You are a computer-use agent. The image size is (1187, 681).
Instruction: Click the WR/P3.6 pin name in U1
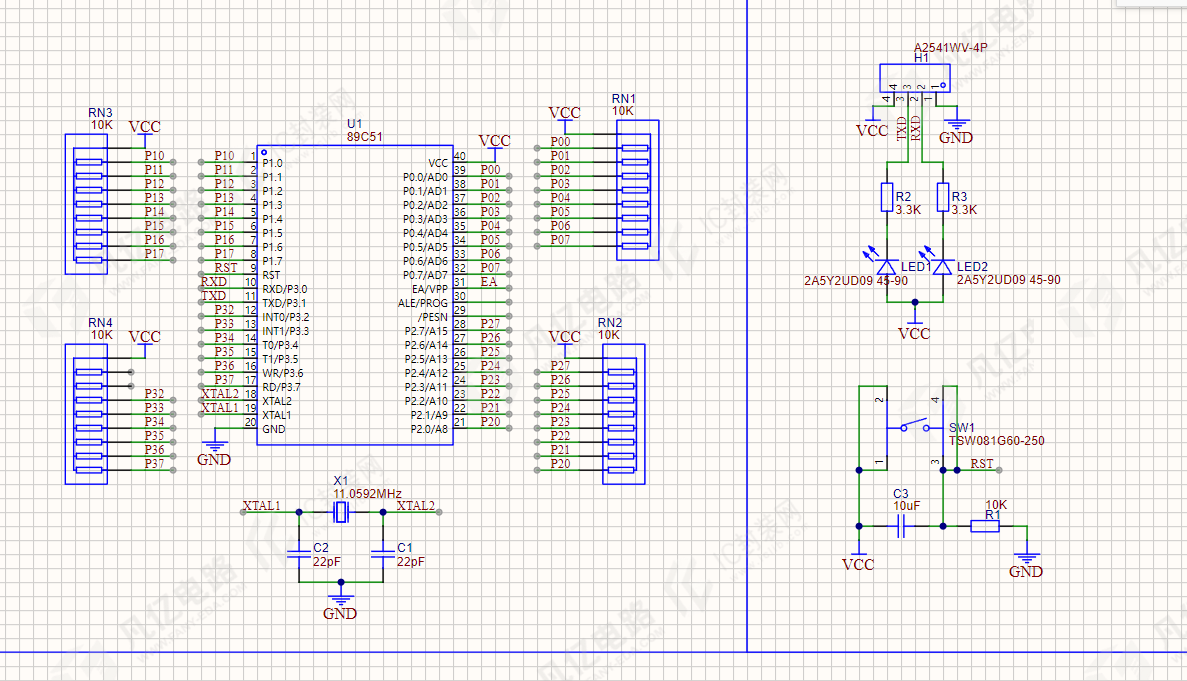point(282,373)
